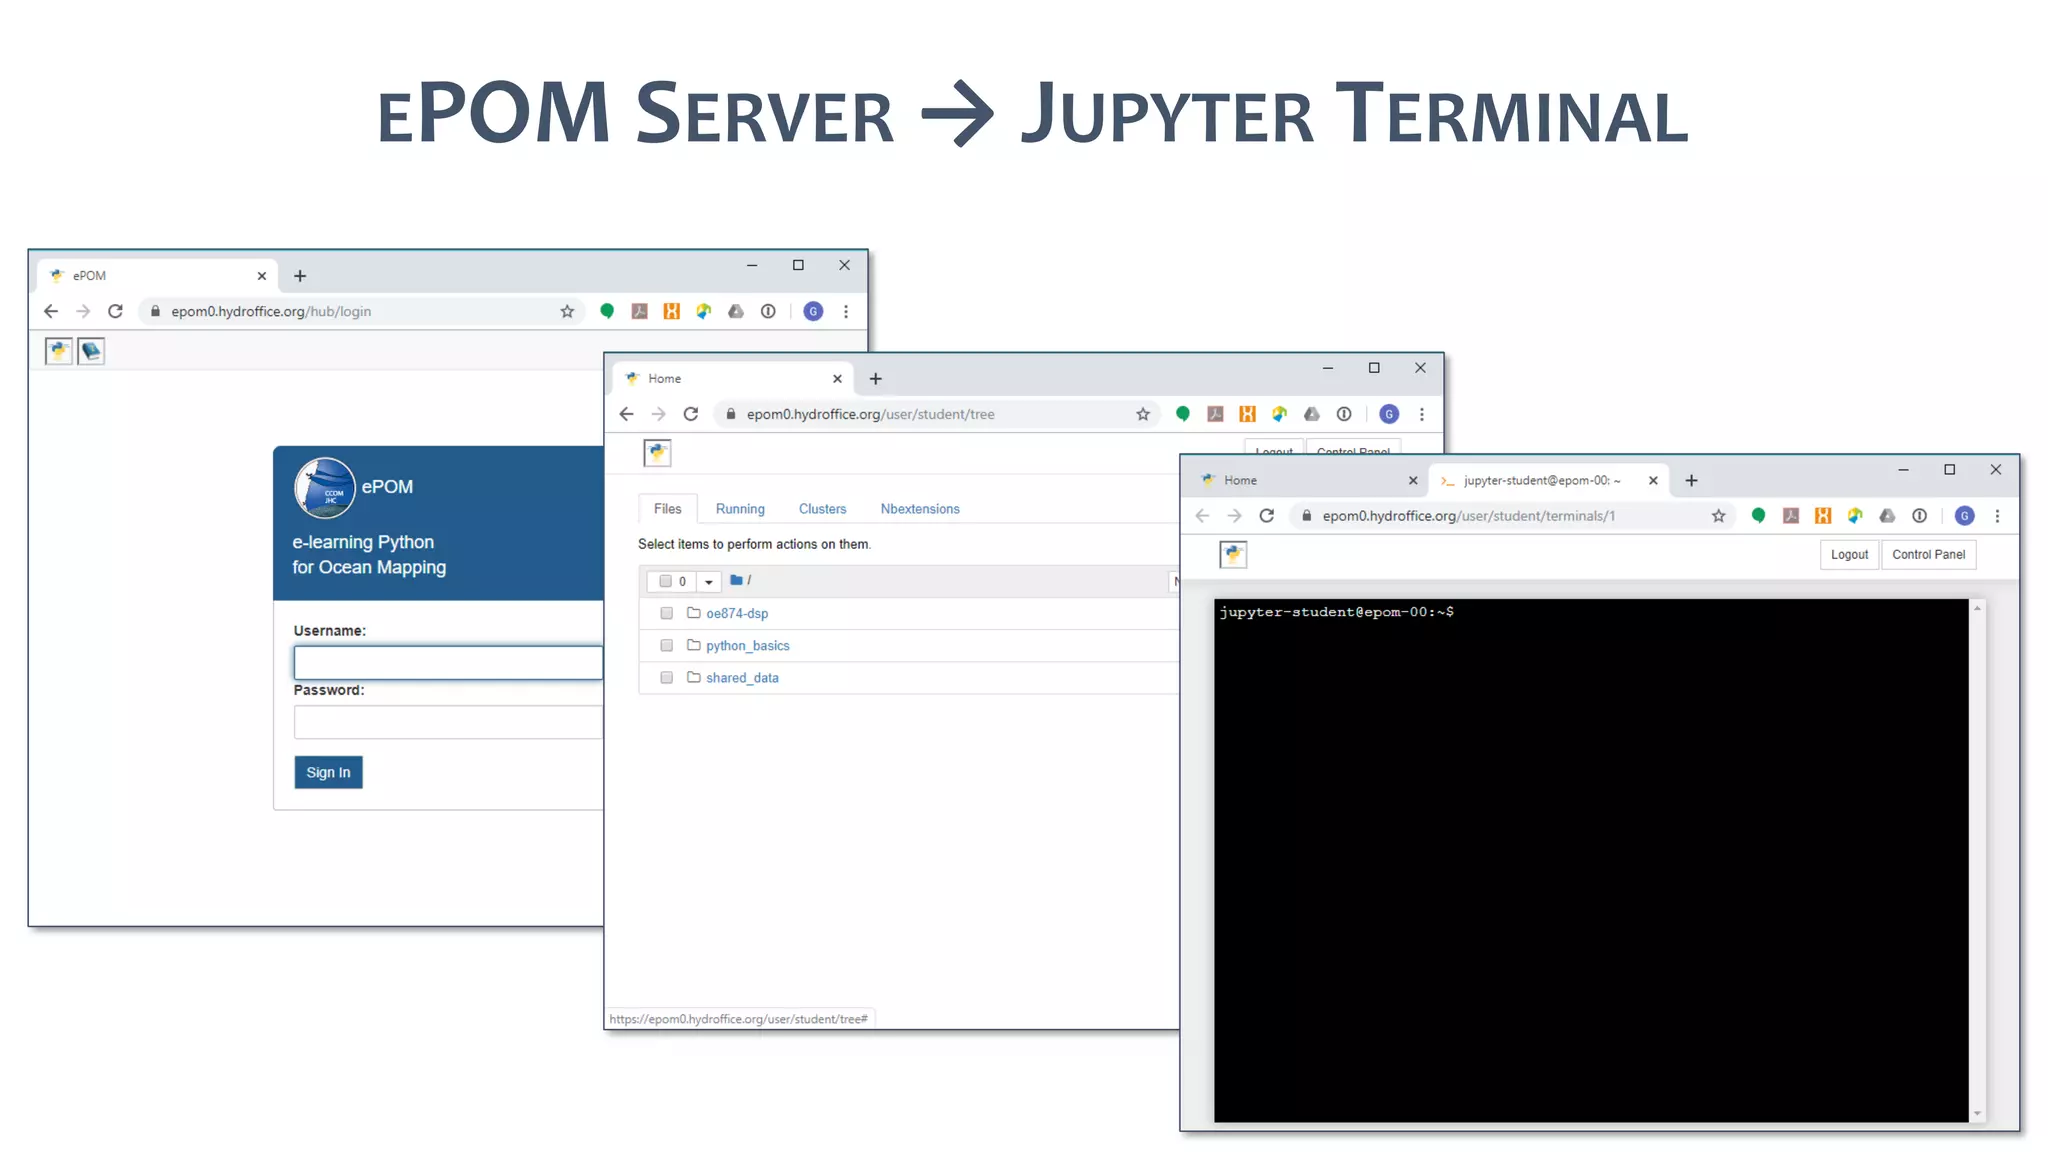Screen dimensions: 2048x1152
Task: Check the shared_data folder checkbox
Action: 667,678
